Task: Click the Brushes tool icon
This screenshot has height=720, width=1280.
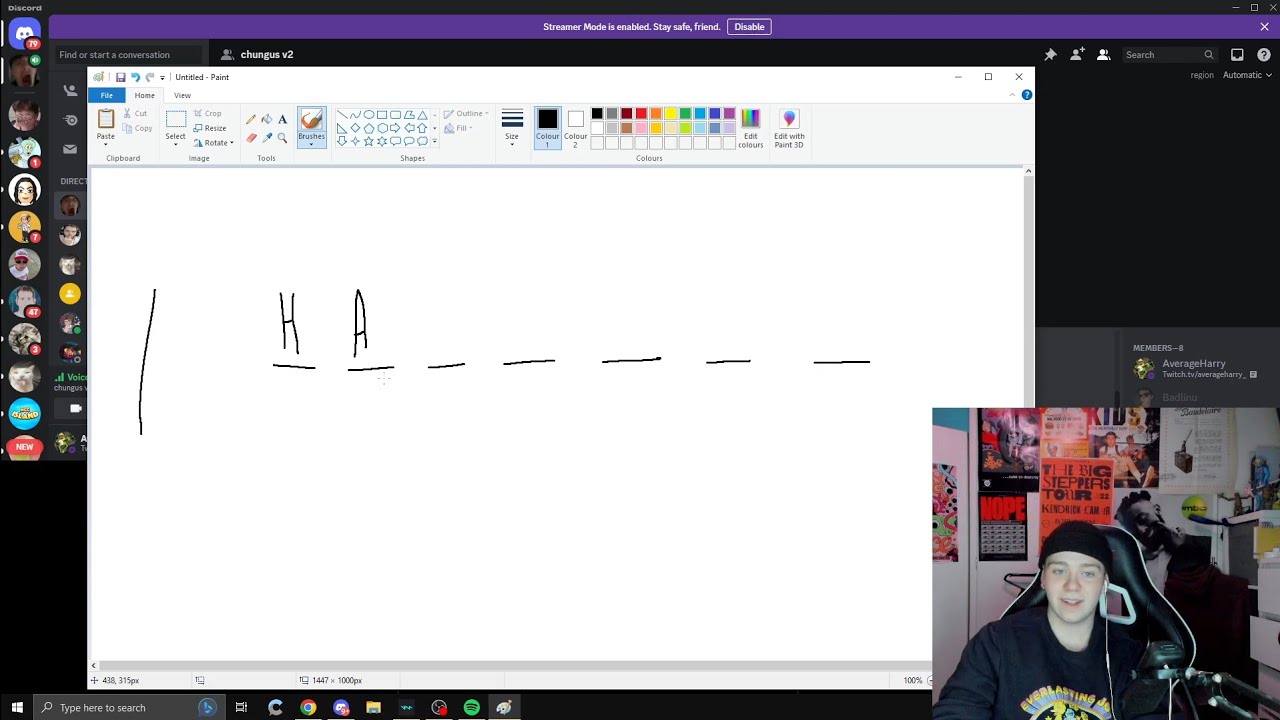Action: point(311,120)
